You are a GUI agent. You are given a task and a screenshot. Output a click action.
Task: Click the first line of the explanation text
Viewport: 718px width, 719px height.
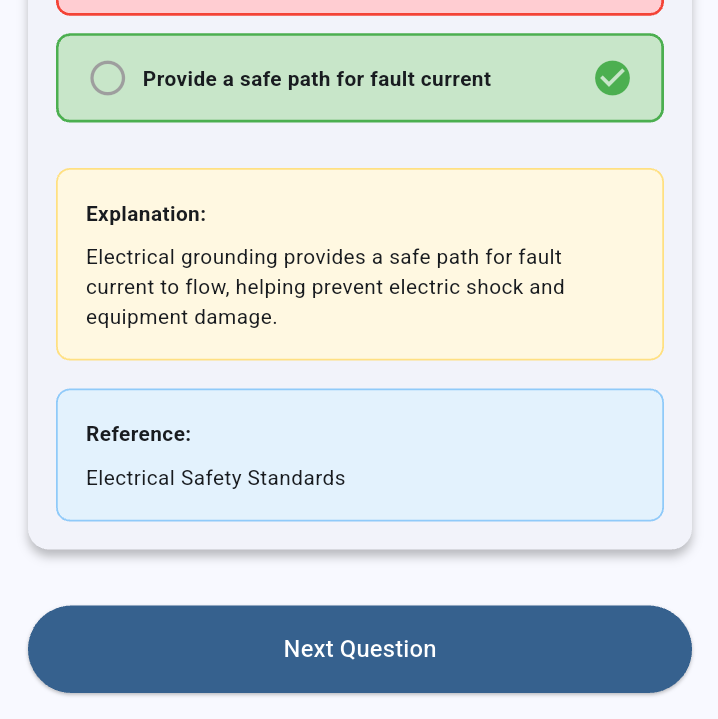click(x=324, y=257)
